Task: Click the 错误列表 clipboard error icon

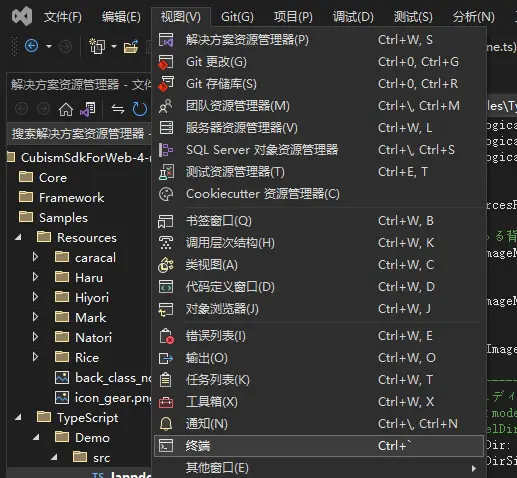Action: pyautogui.click(x=166, y=336)
